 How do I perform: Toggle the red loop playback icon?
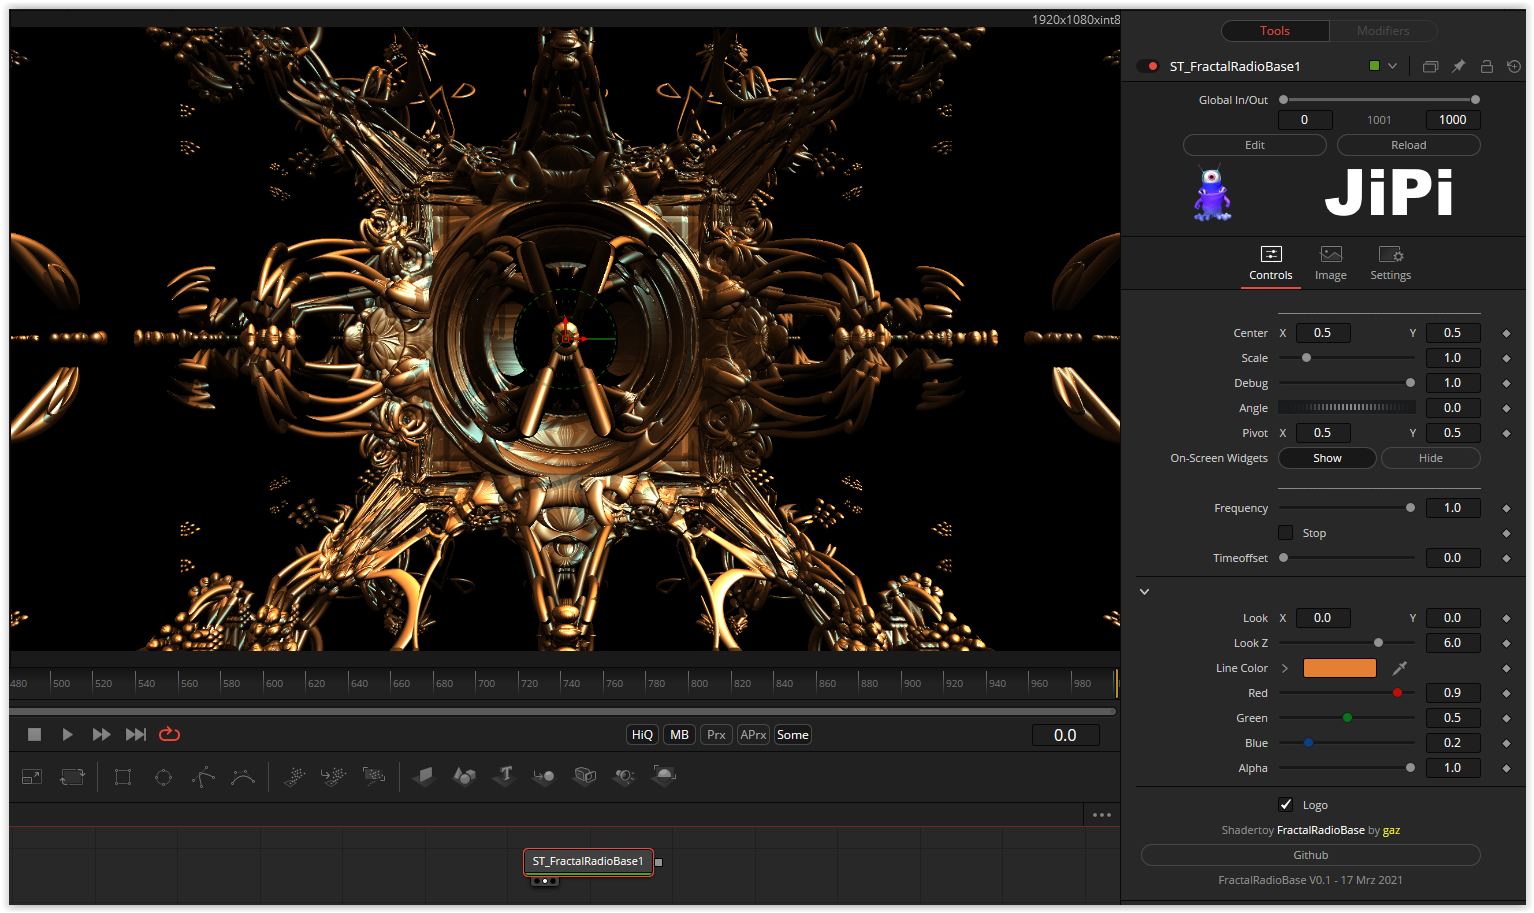170,734
